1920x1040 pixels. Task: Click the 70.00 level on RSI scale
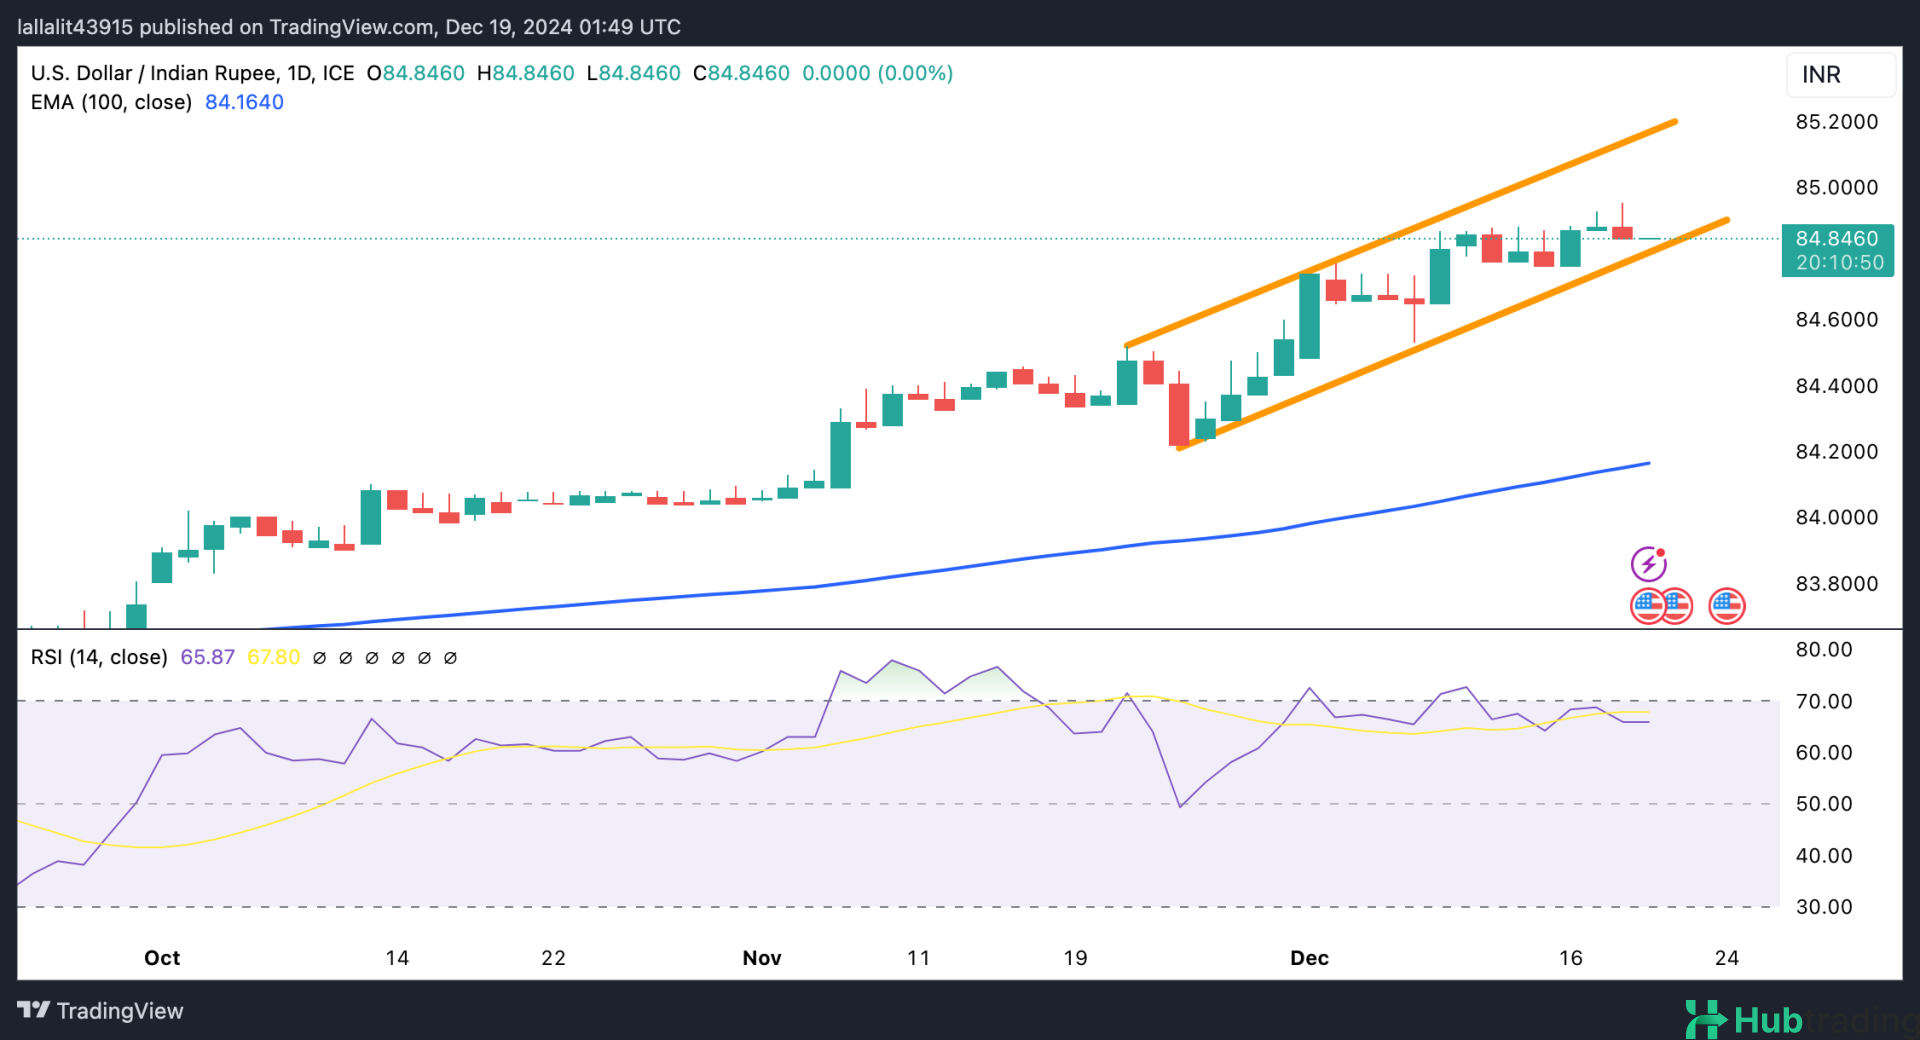(1824, 702)
